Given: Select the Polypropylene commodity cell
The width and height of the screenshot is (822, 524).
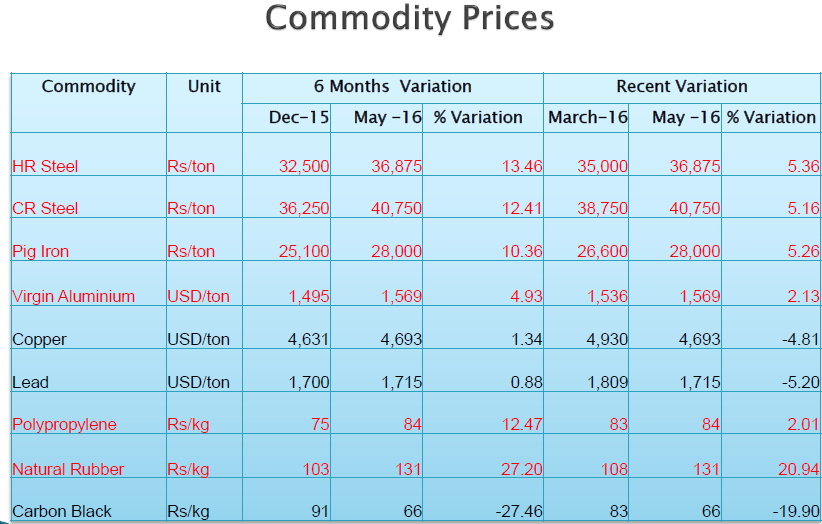Looking at the screenshot, I should (x=64, y=424).
